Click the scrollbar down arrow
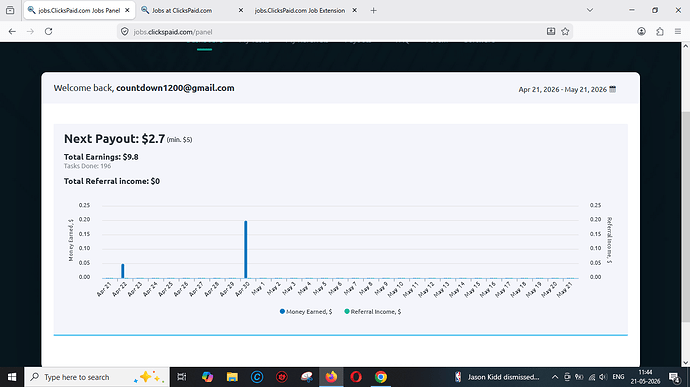The image size is (690, 387). point(686,362)
